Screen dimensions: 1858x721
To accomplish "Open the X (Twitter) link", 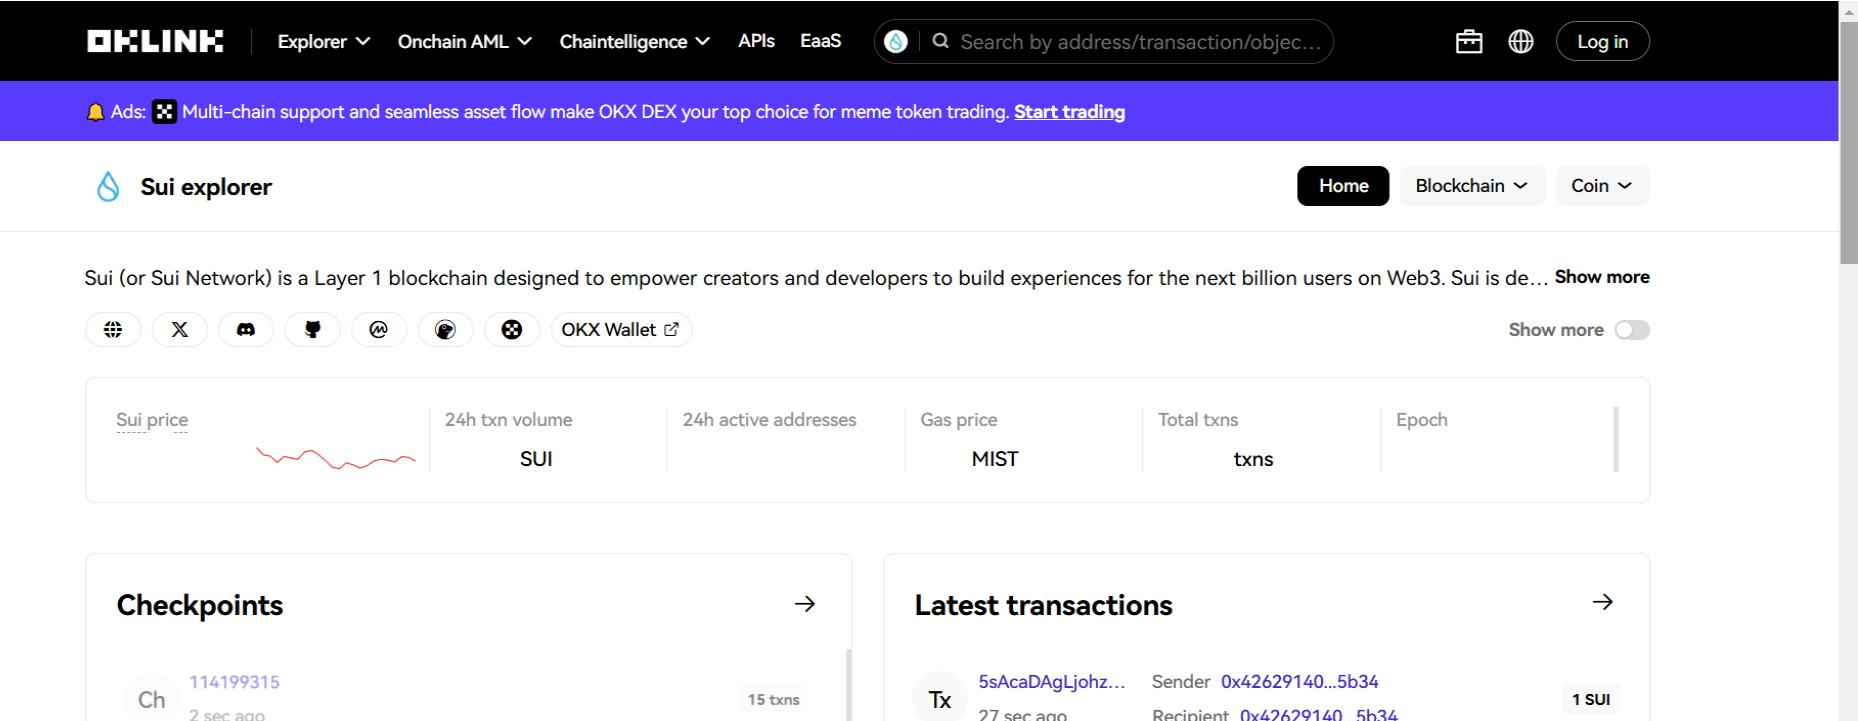I will point(180,330).
